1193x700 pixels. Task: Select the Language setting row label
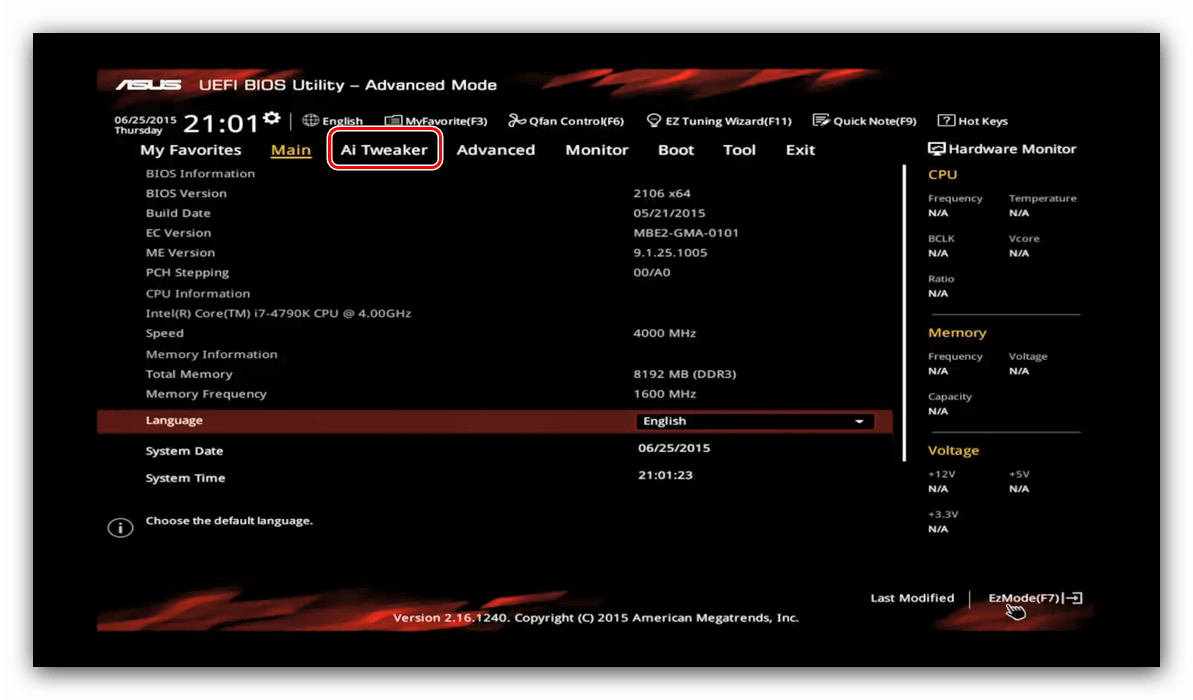click(x=174, y=420)
